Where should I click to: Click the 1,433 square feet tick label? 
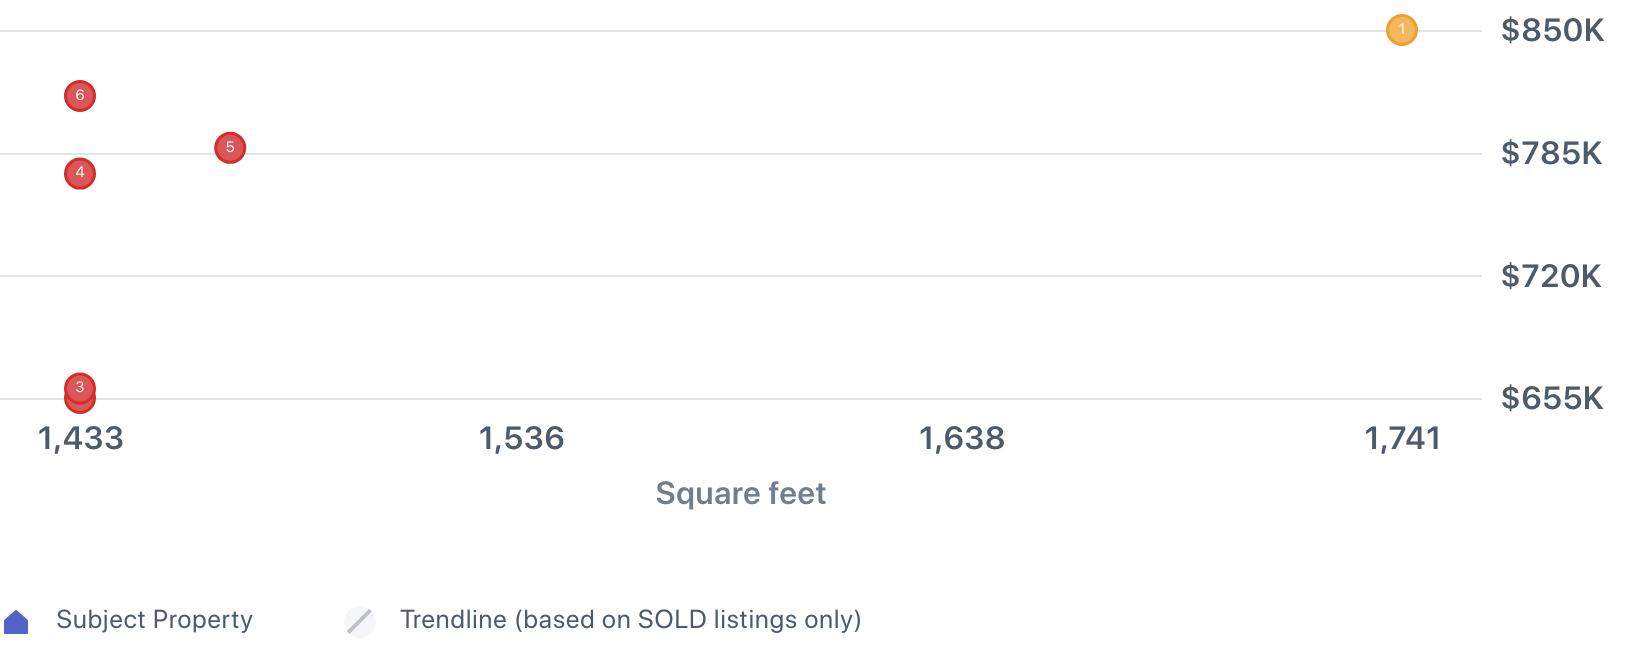(81, 438)
